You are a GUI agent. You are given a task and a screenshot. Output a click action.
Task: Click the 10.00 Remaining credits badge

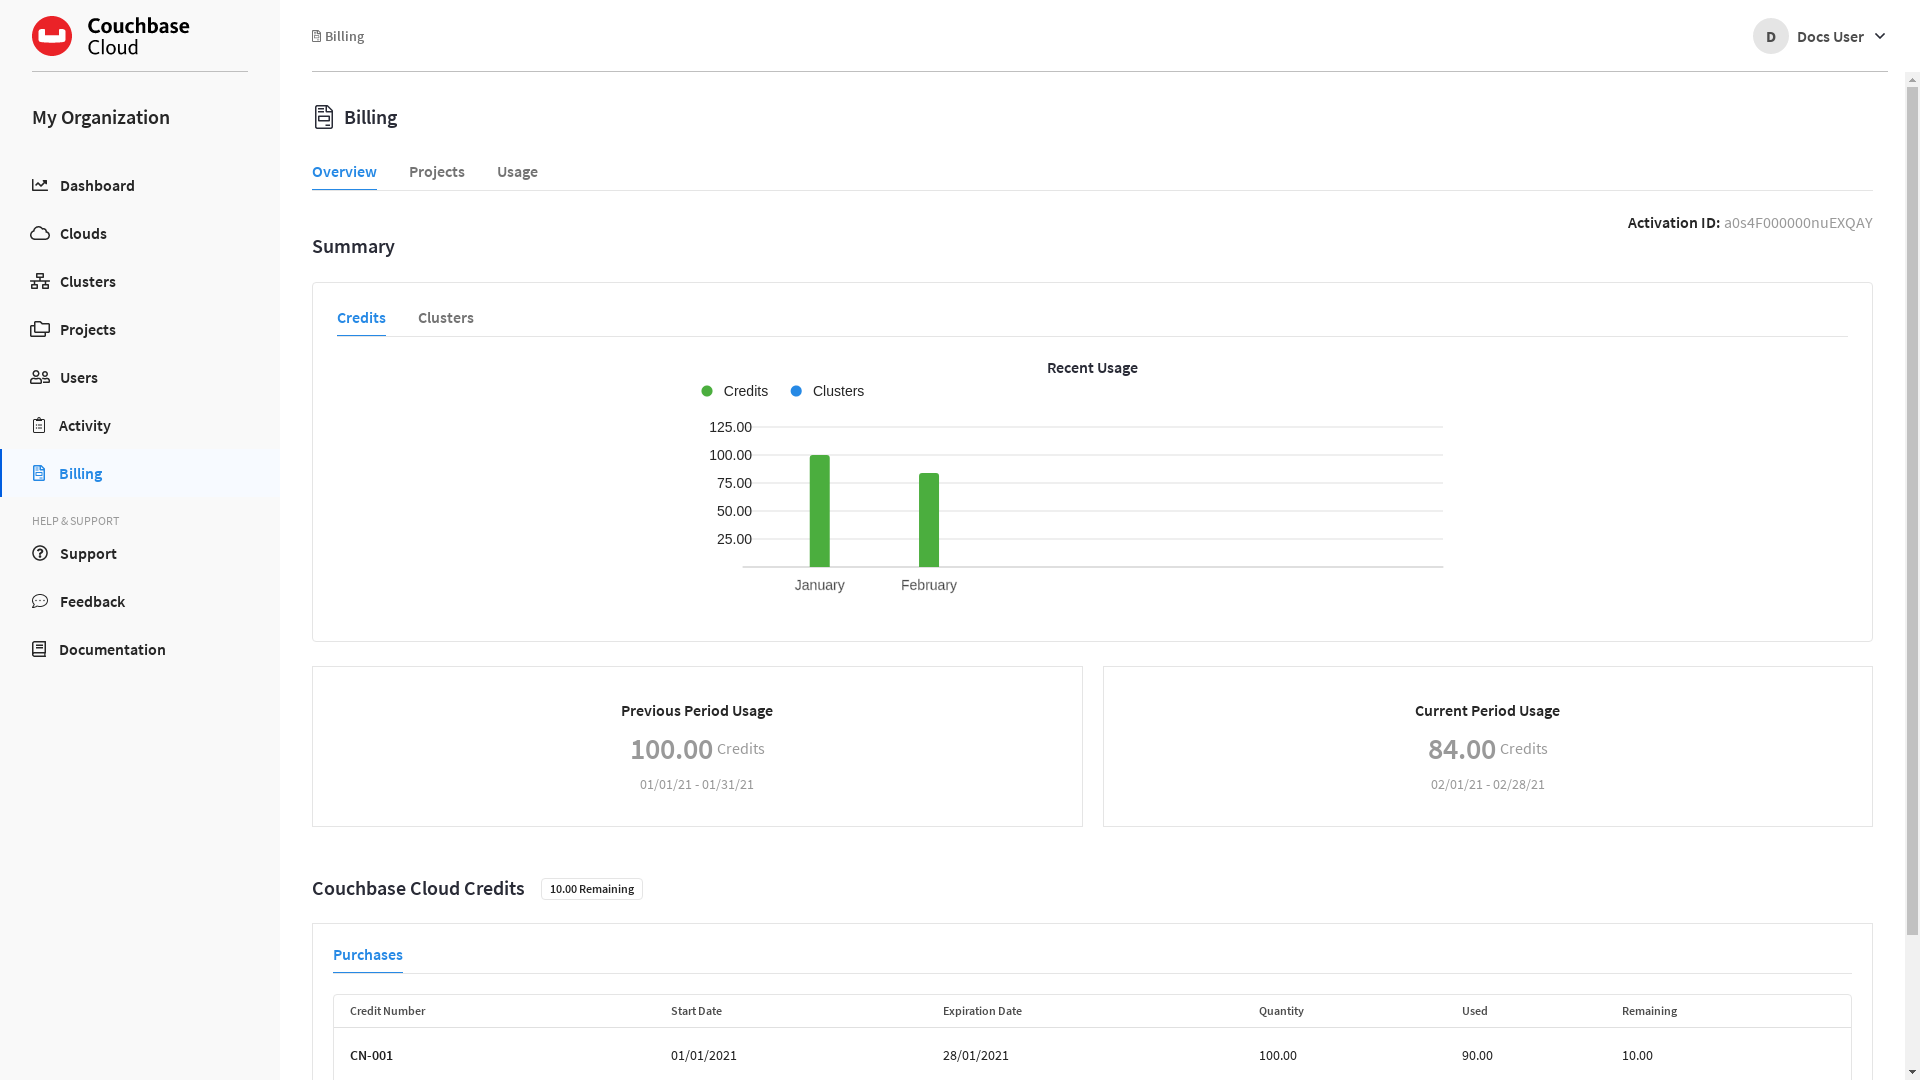(591, 888)
